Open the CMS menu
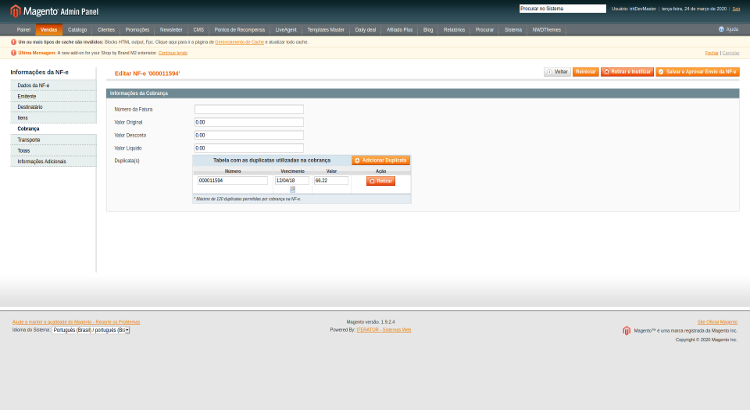Viewport: 750px width, 410px height. coord(199,30)
